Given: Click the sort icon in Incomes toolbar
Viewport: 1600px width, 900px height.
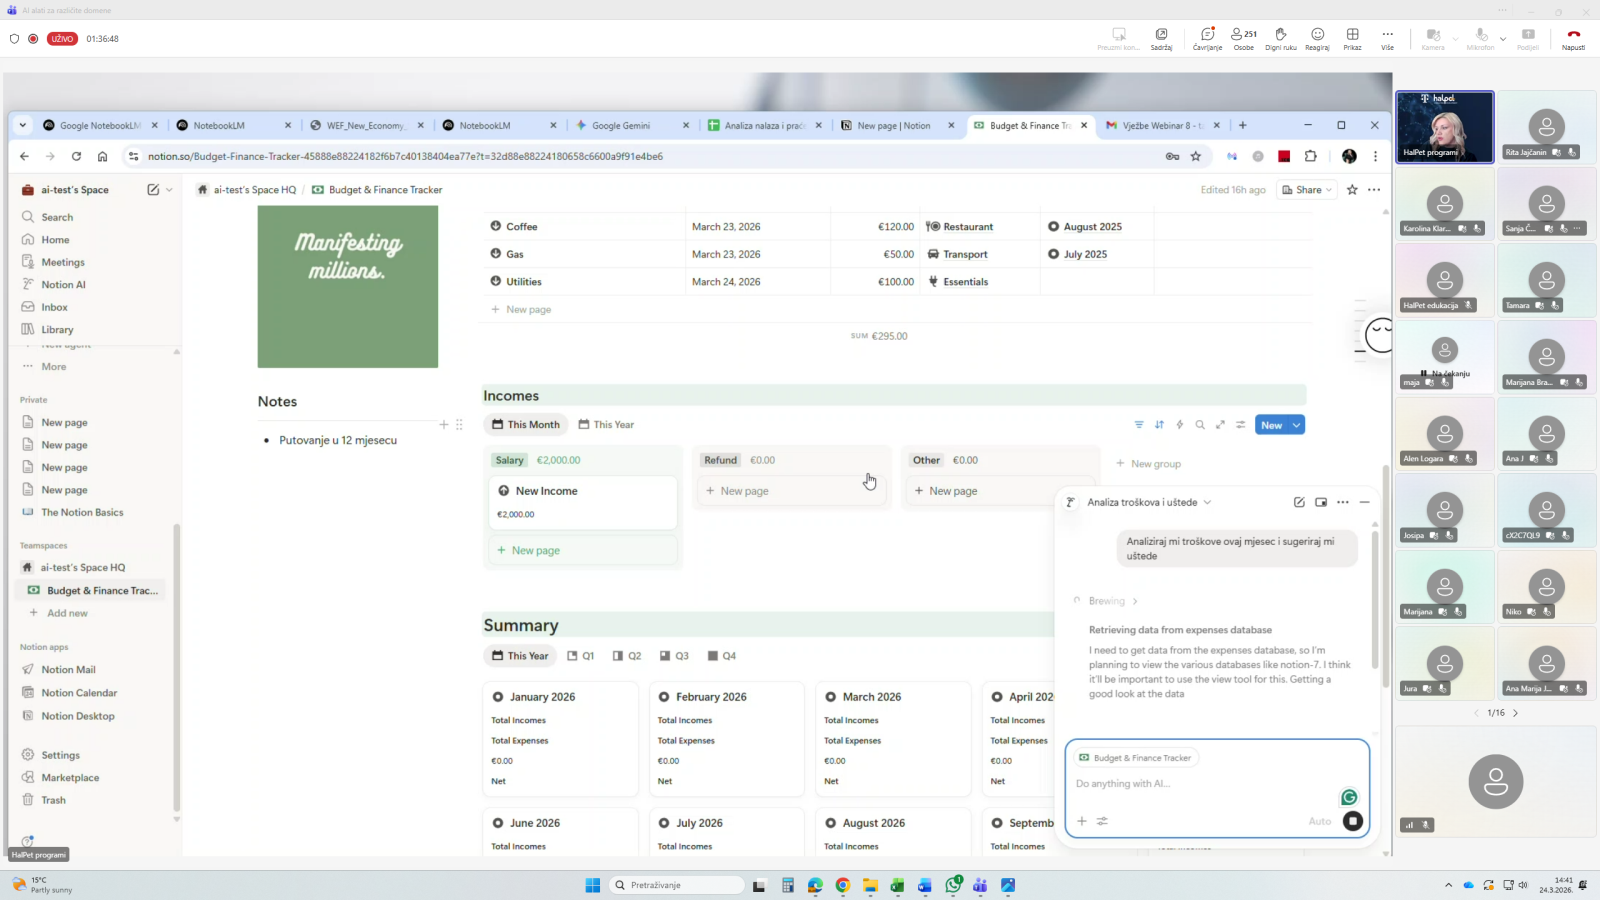Looking at the screenshot, I should pos(1159,425).
